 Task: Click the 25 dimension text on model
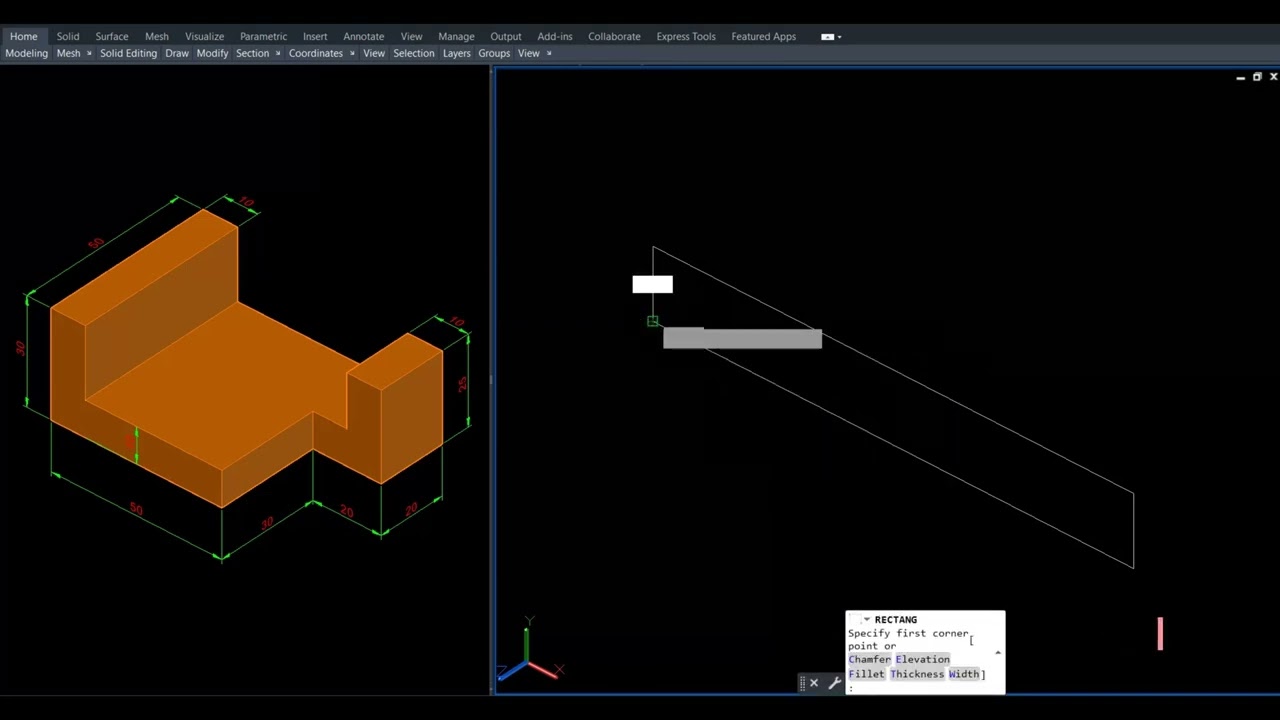pos(462,384)
